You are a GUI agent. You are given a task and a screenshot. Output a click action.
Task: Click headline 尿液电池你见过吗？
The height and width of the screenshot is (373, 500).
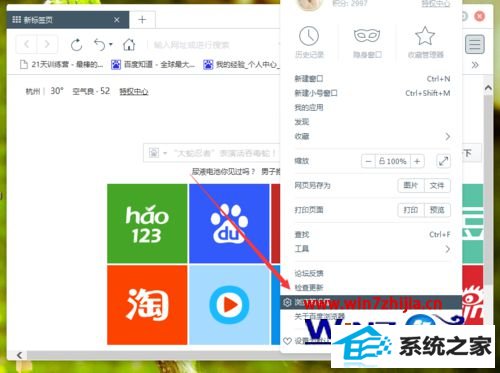(x=224, y=172)
